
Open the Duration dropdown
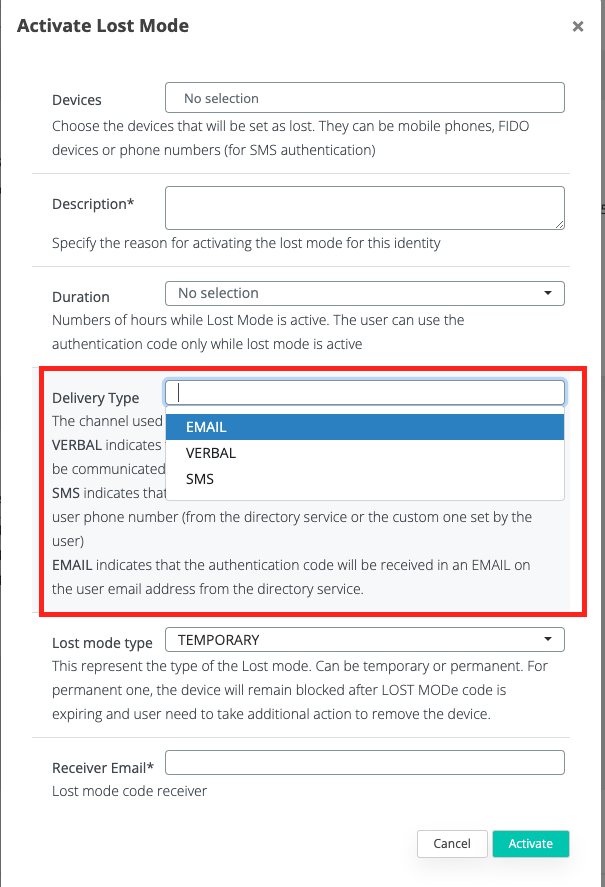[364, 293]
